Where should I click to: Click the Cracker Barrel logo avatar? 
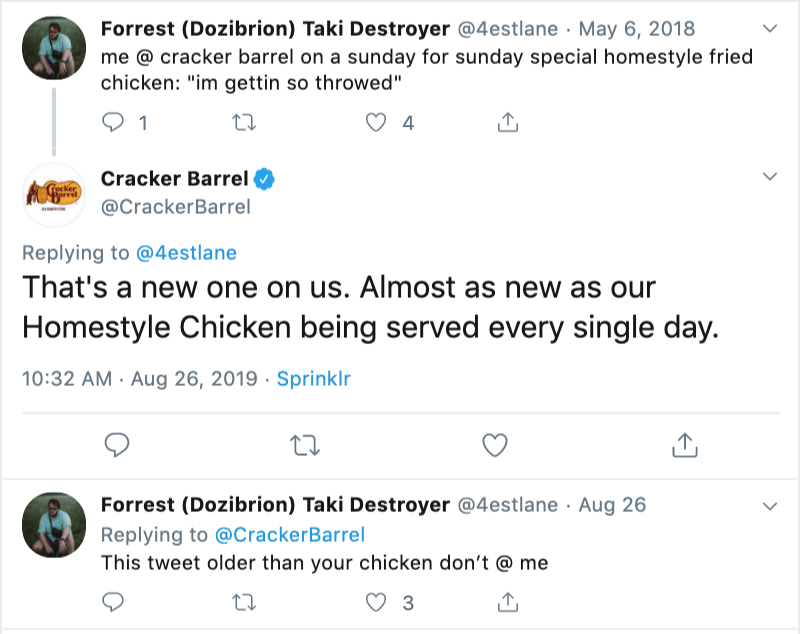[52, 194]
